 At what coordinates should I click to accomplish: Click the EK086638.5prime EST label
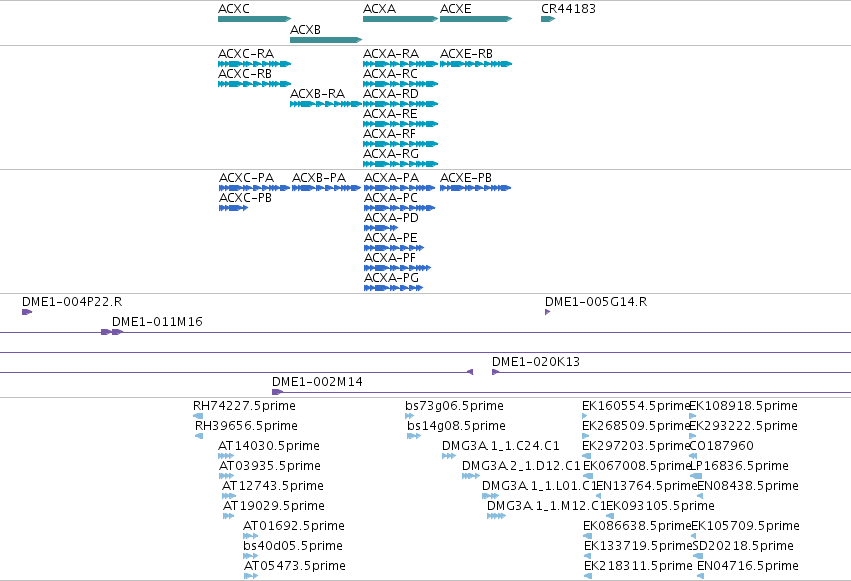pyautogui.click(x=637, y=527)
